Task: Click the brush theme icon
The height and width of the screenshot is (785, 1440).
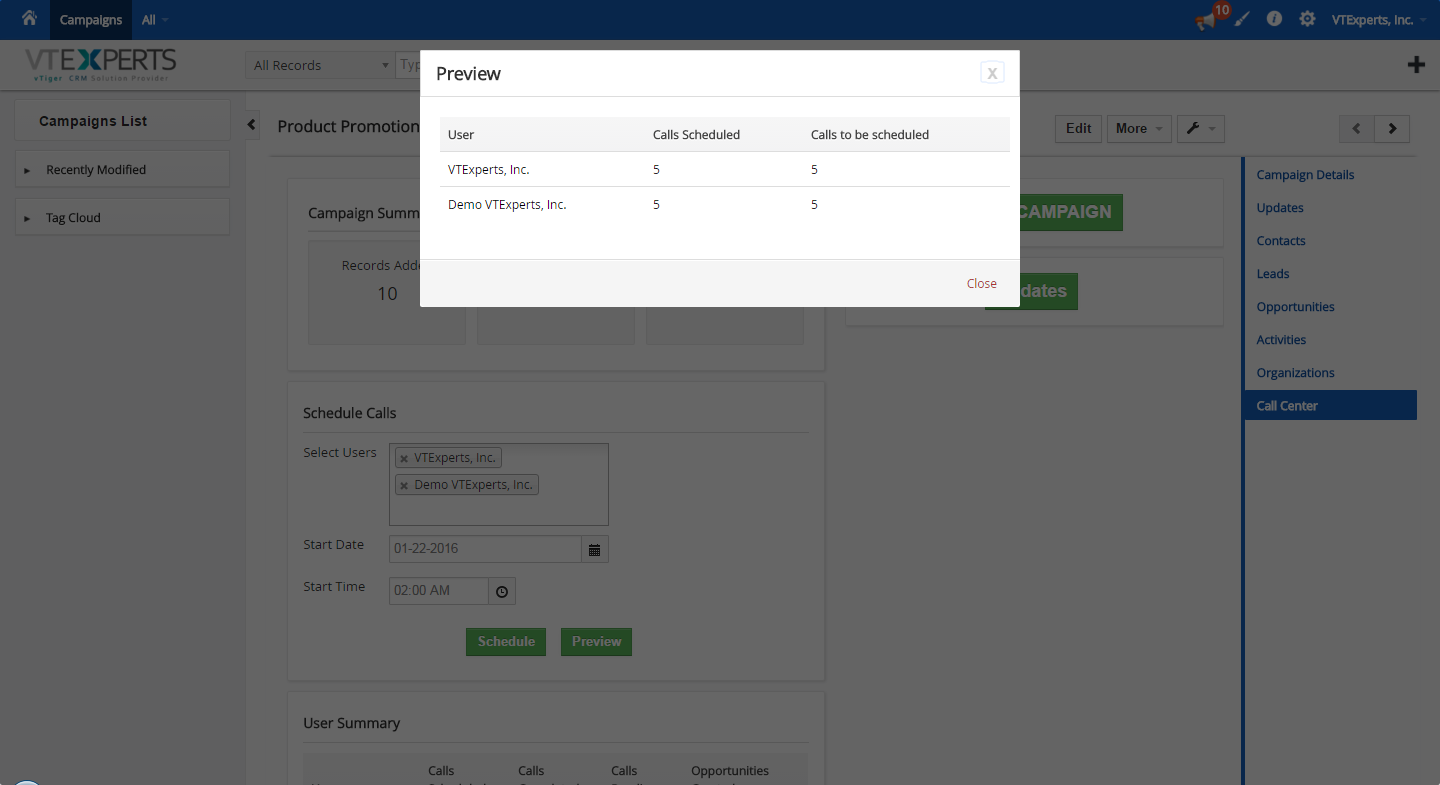Action: [x=1242, y=19]
